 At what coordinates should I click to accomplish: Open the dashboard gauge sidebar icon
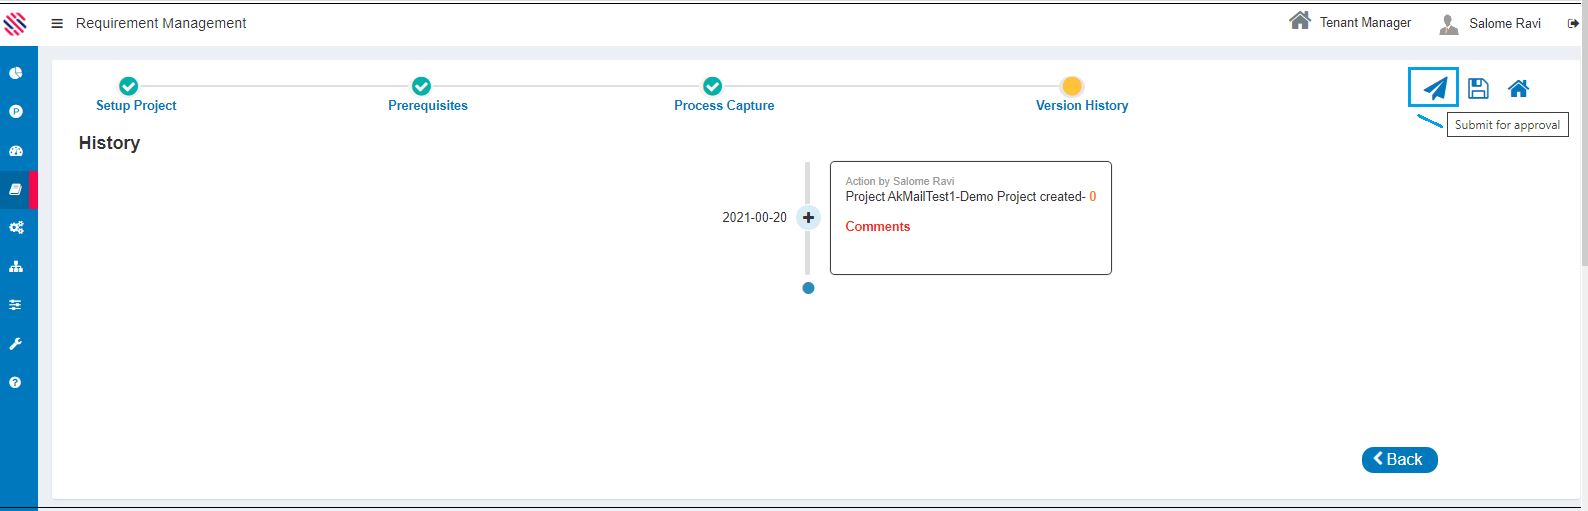16,151
